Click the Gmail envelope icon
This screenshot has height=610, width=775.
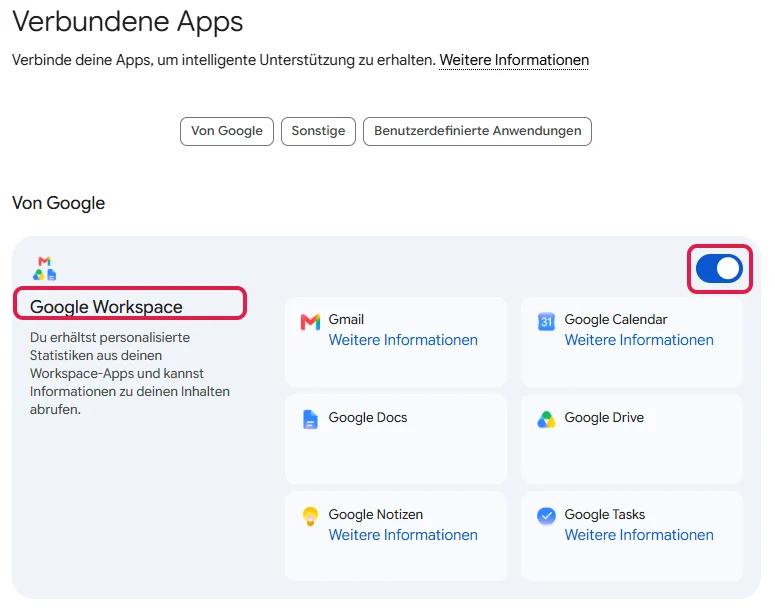point(310,322)
